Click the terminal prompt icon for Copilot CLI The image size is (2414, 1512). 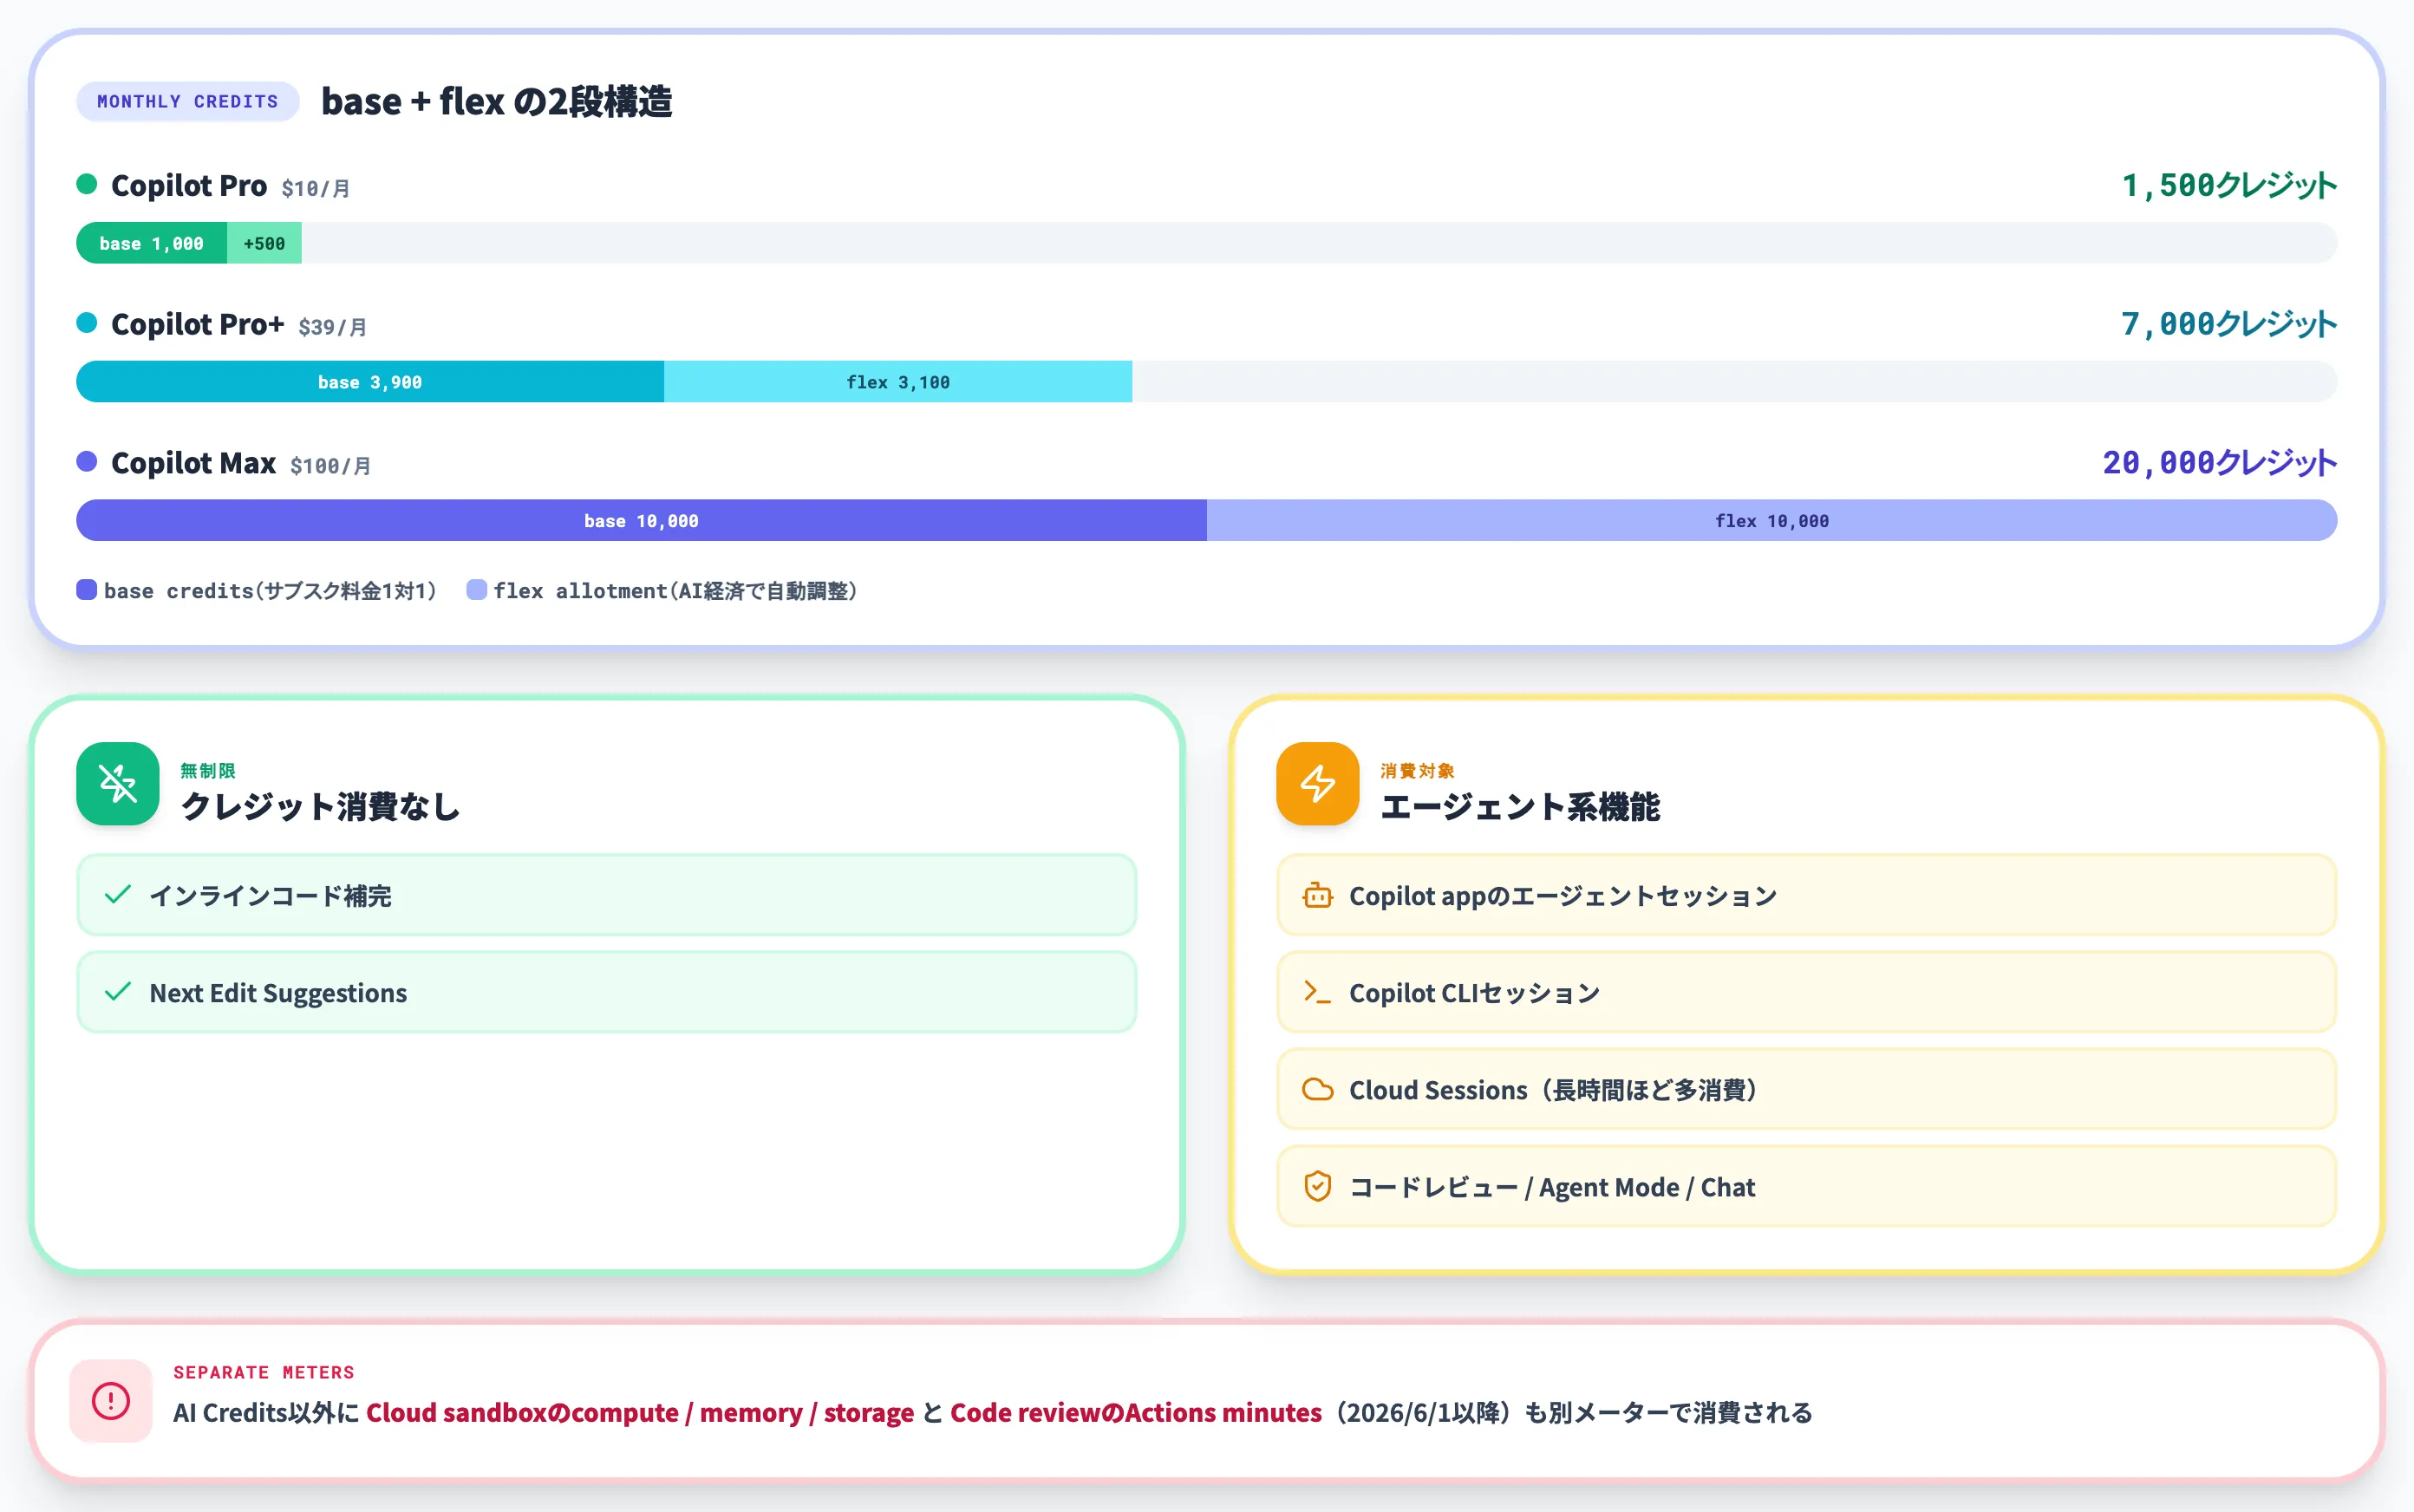pyautogui.click(x=1317, y=992)
